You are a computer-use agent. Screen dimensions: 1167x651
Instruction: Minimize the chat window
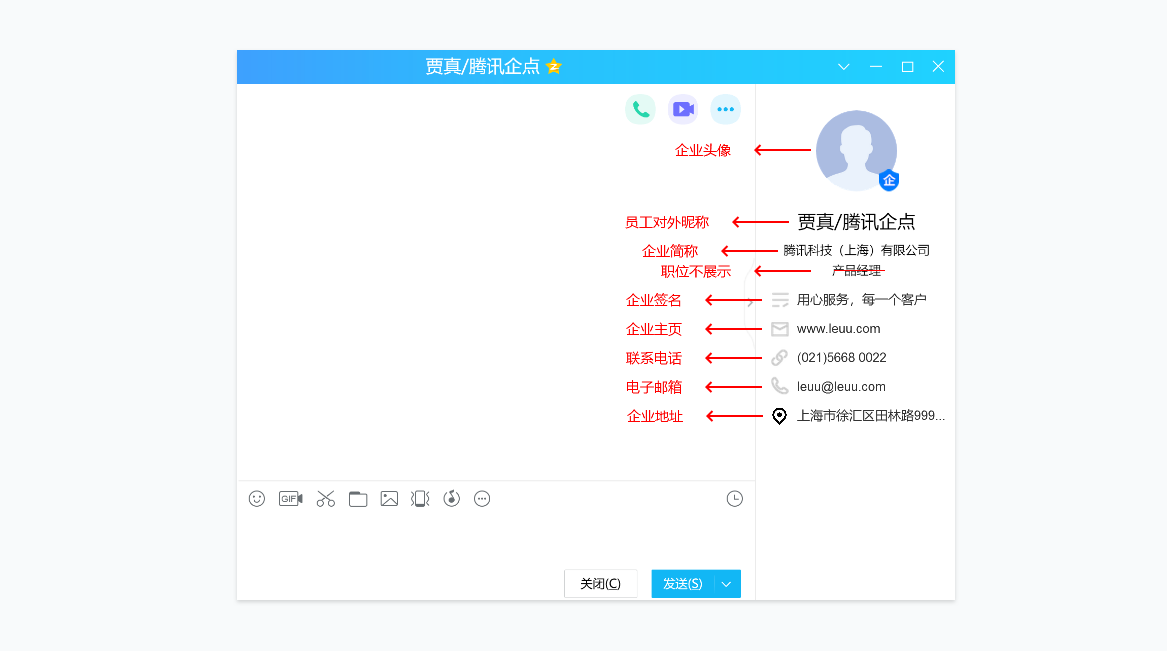click(x=876, y=67)
